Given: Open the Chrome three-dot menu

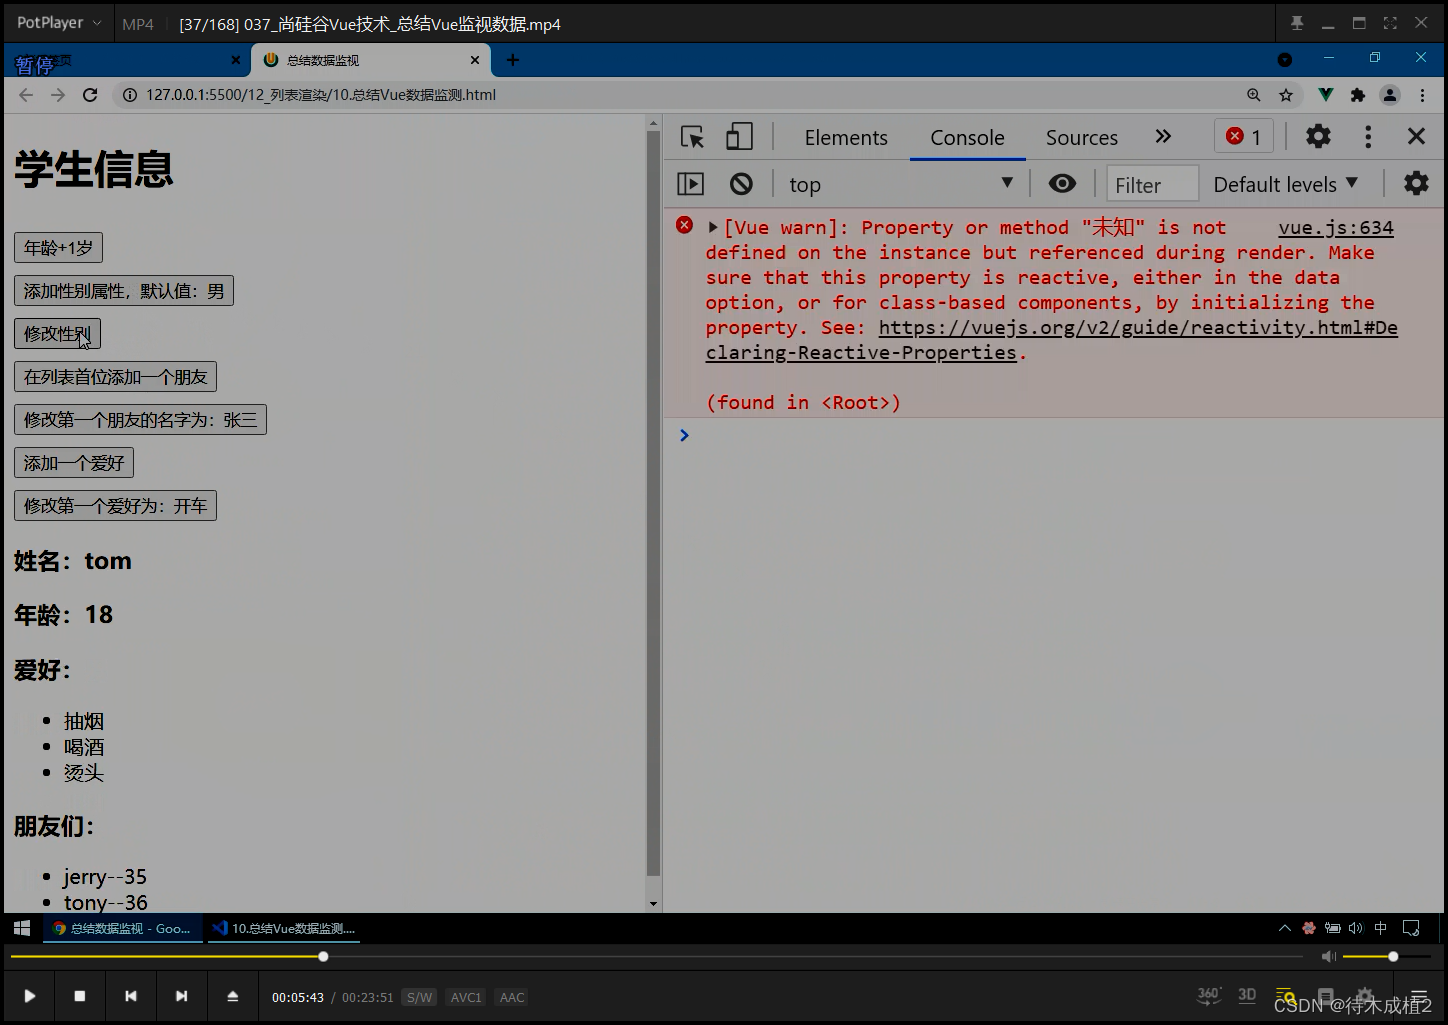Looking at the screenshot, I should click(1422, 95).
